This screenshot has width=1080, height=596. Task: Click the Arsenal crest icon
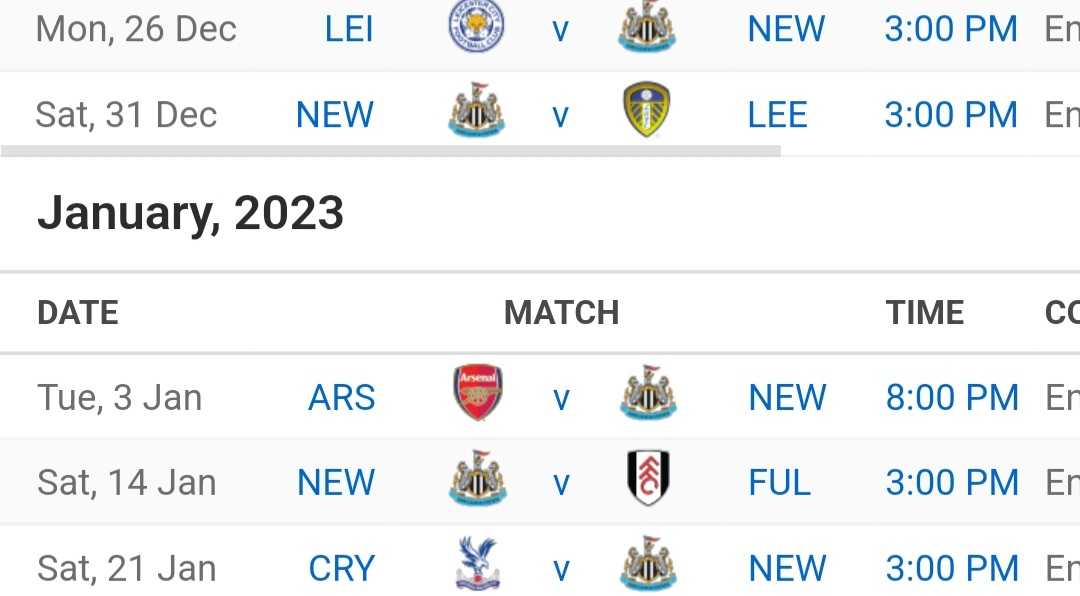tap(478, 393)
